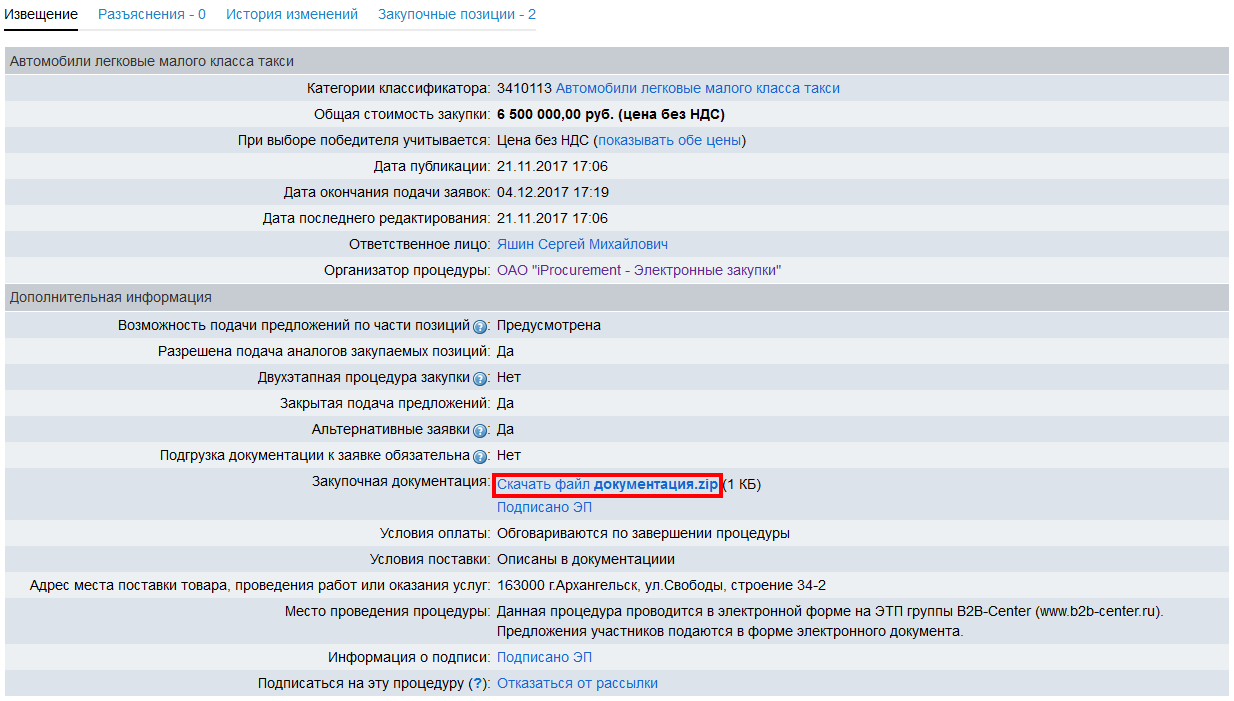
Task: Click the Дополнительная информация section header
Action: (x=110, y=298)
